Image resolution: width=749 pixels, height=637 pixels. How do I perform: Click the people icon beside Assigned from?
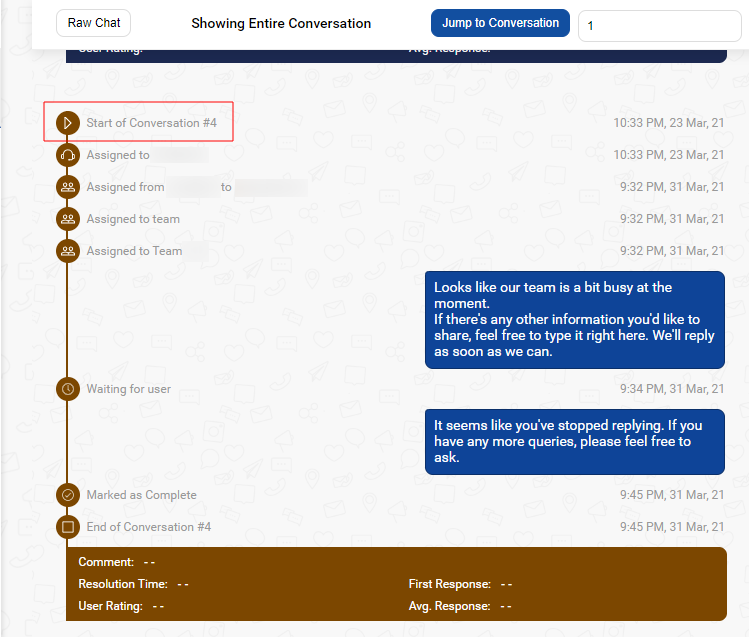click(x=68, y=187)
